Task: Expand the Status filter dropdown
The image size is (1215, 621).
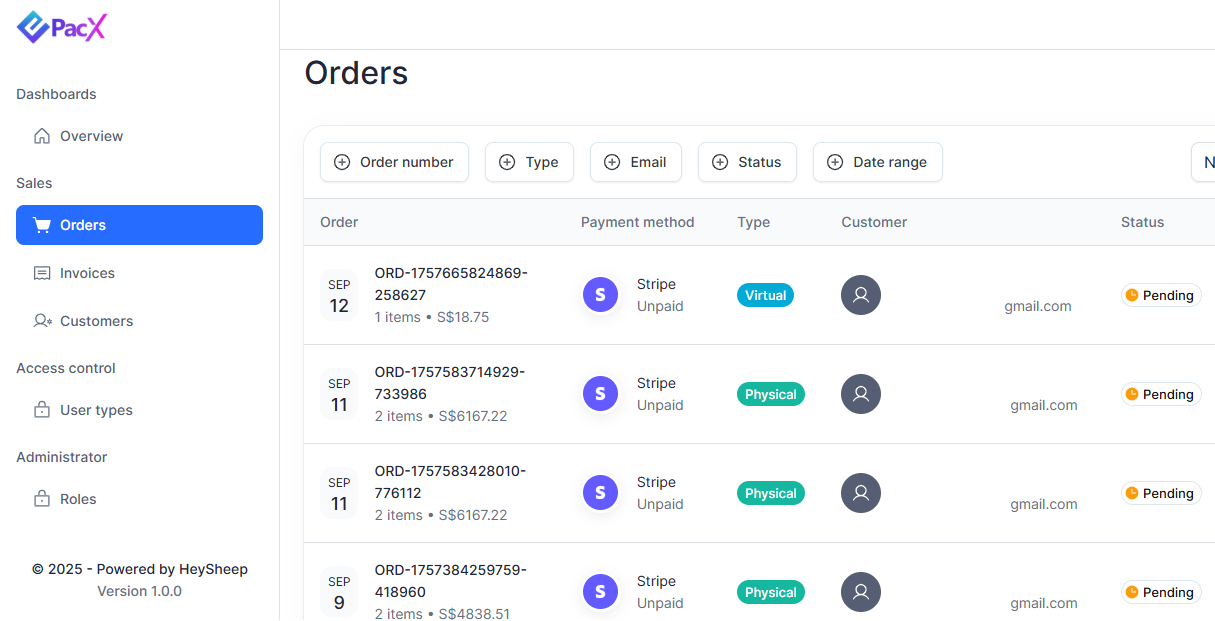Action: point(747,162)
